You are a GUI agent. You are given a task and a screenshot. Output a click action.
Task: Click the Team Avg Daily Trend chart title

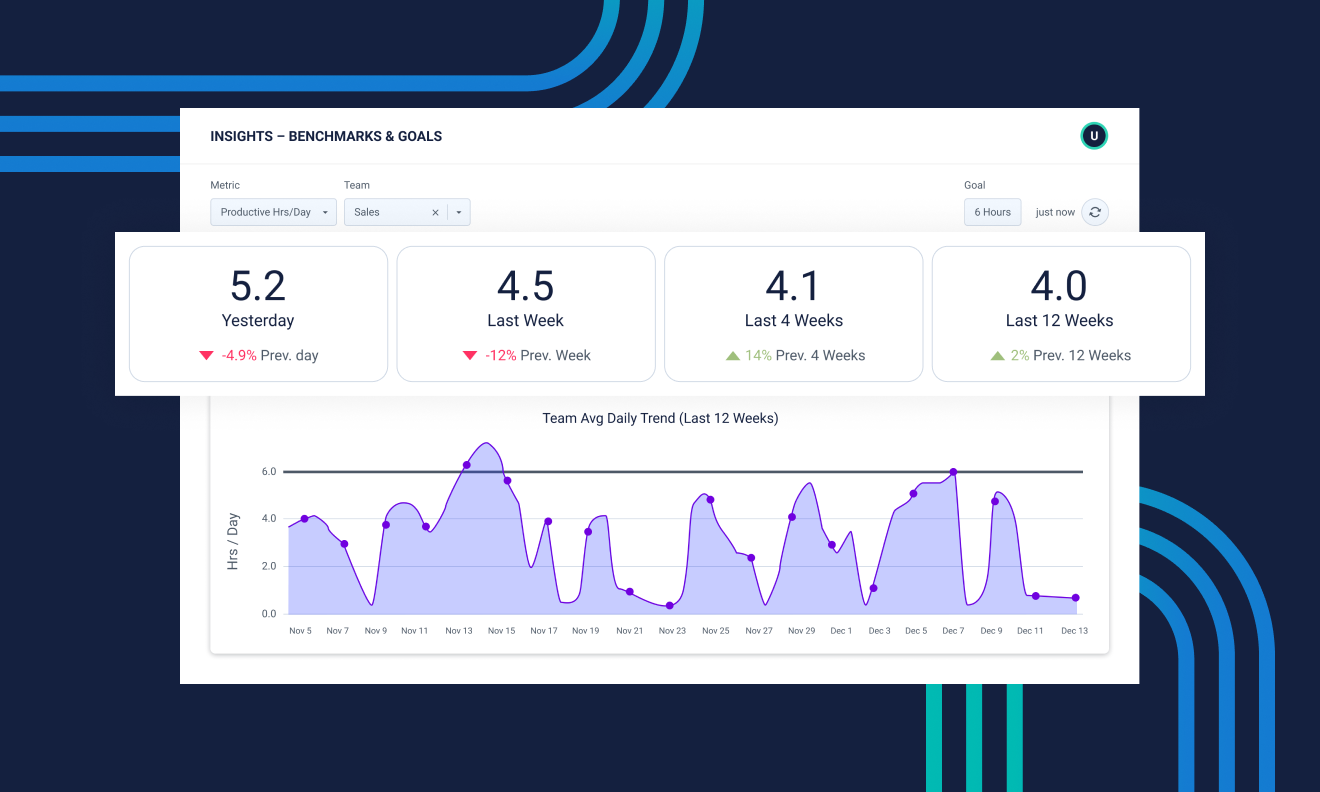[x=660, y=418]
